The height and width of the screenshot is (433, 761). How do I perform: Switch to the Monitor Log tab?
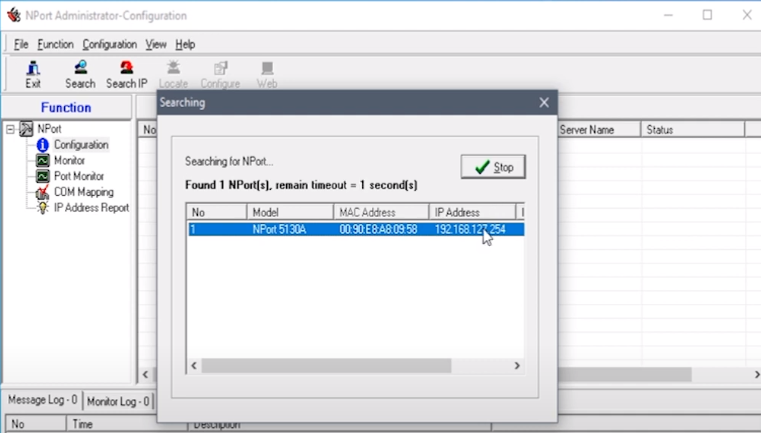coord(118,401)
